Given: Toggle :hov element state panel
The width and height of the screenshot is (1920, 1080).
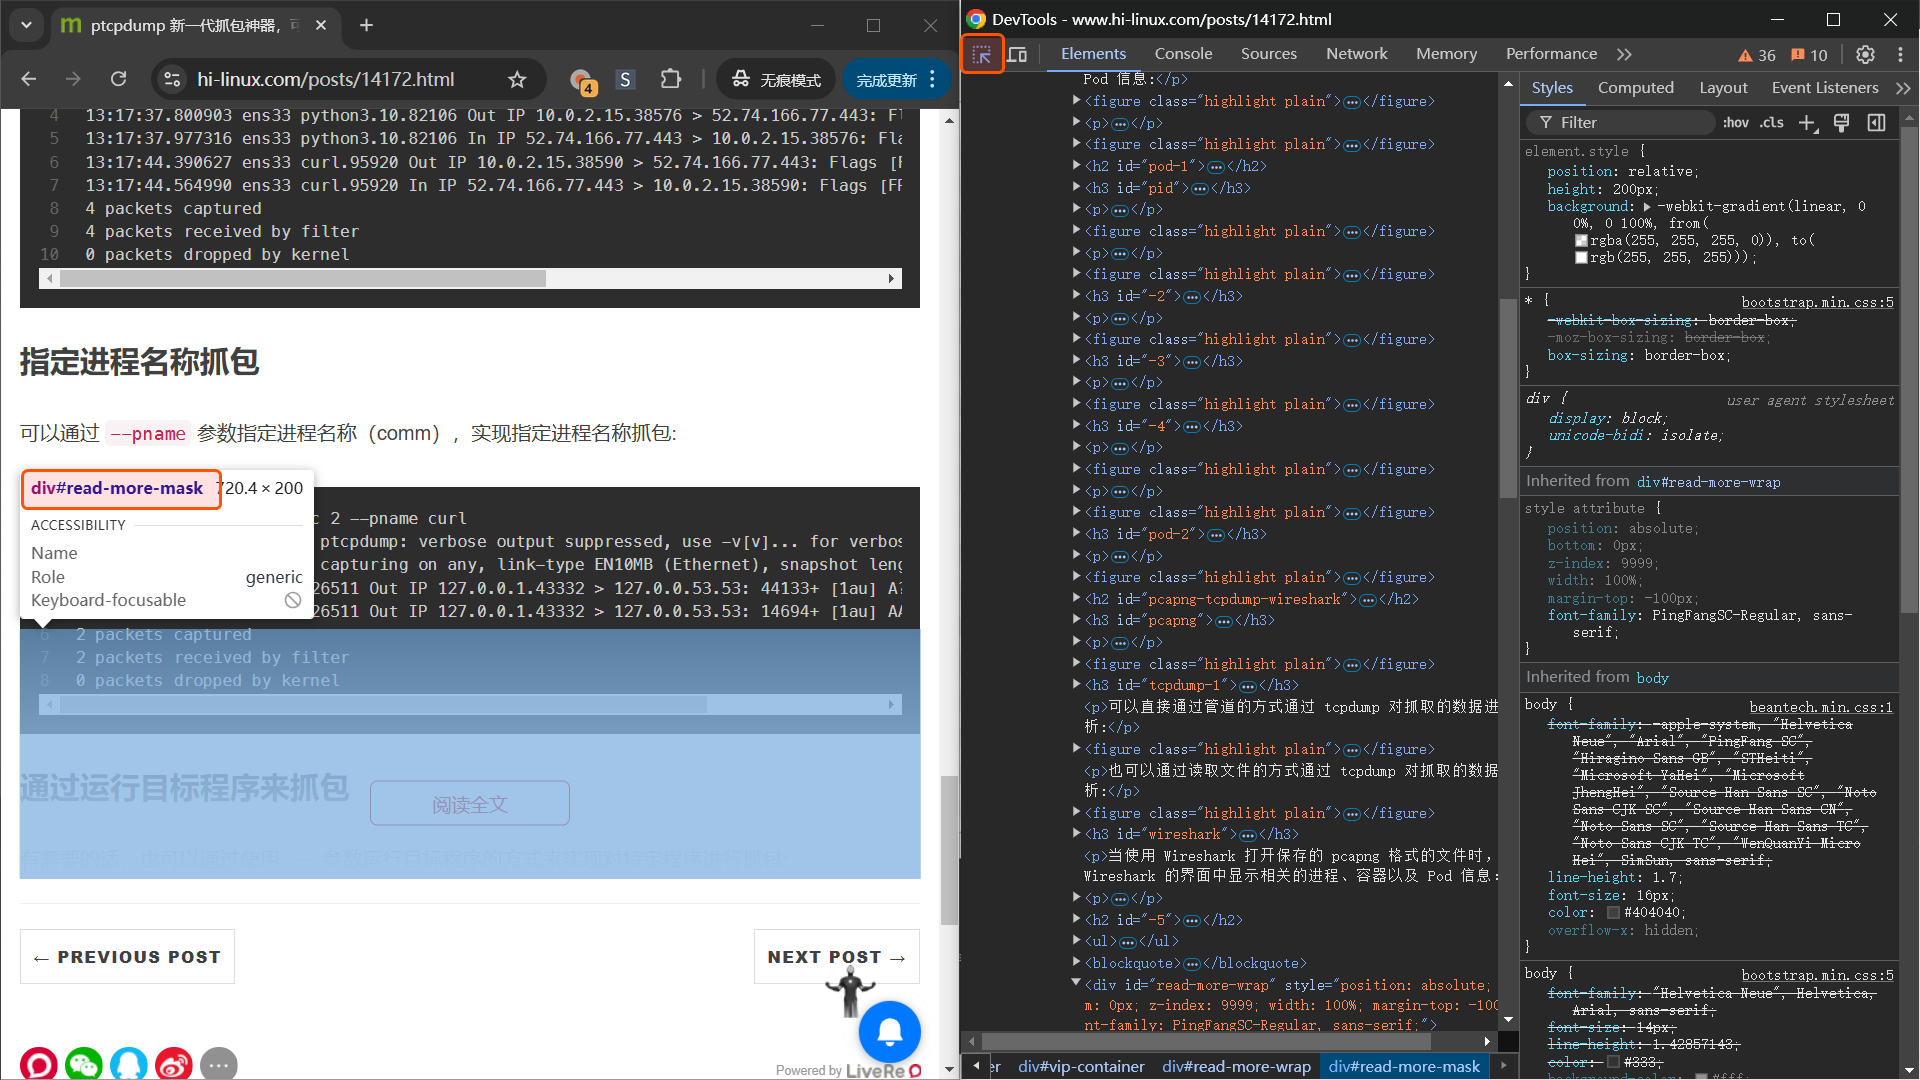Looking at the screenshot, I should click(x=1735, y=122).
